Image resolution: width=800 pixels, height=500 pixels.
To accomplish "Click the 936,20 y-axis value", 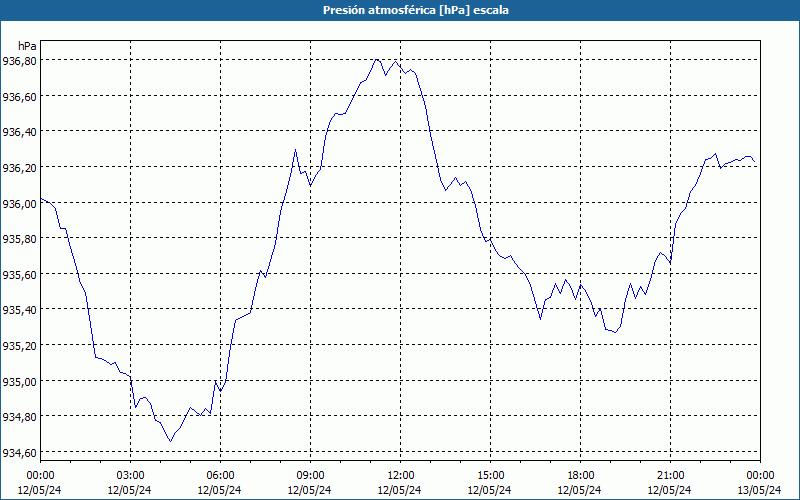I will pos(19,167).
